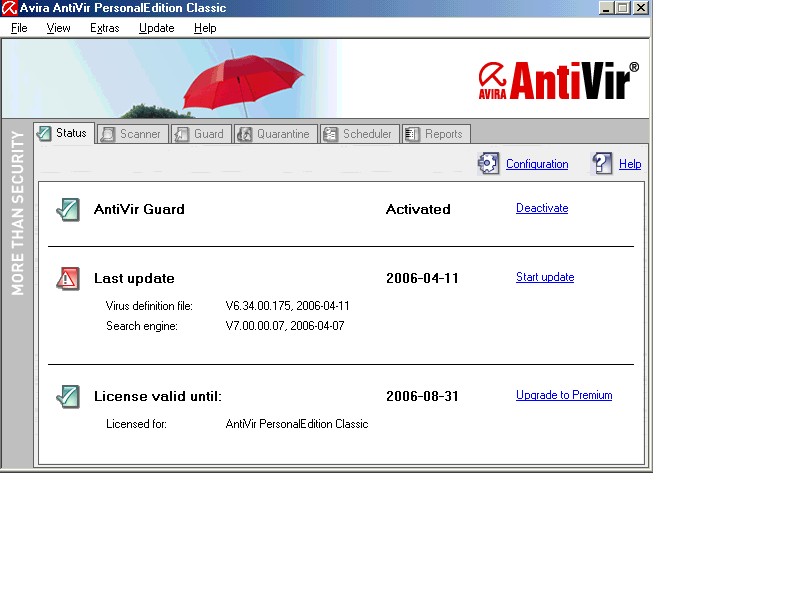Switch to the Status tab
Viewport: 800px width, 600px height.
[64, 133]
